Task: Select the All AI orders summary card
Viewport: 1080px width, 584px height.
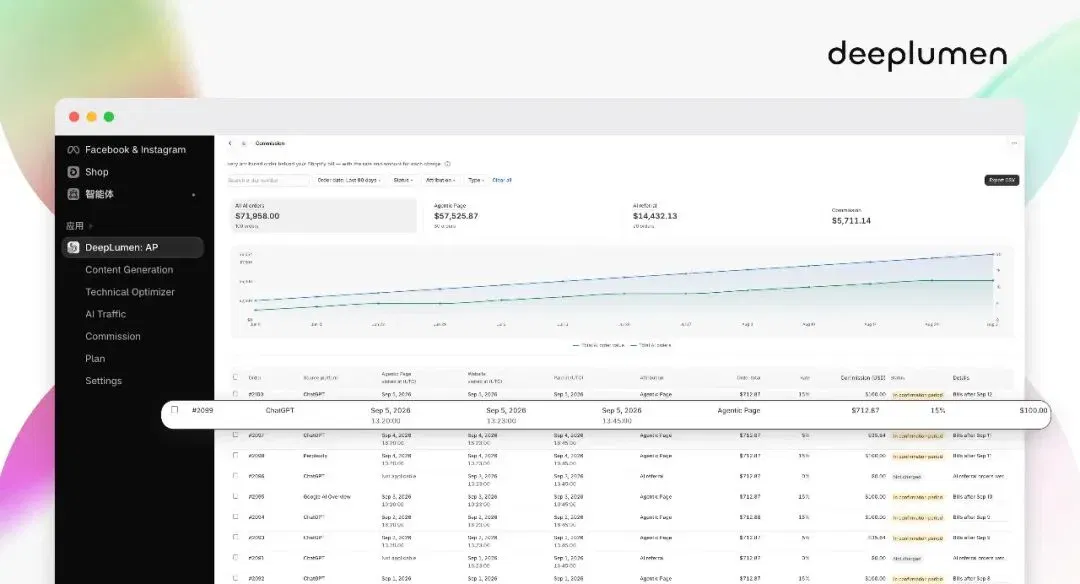Action: (x=323, y=216)
